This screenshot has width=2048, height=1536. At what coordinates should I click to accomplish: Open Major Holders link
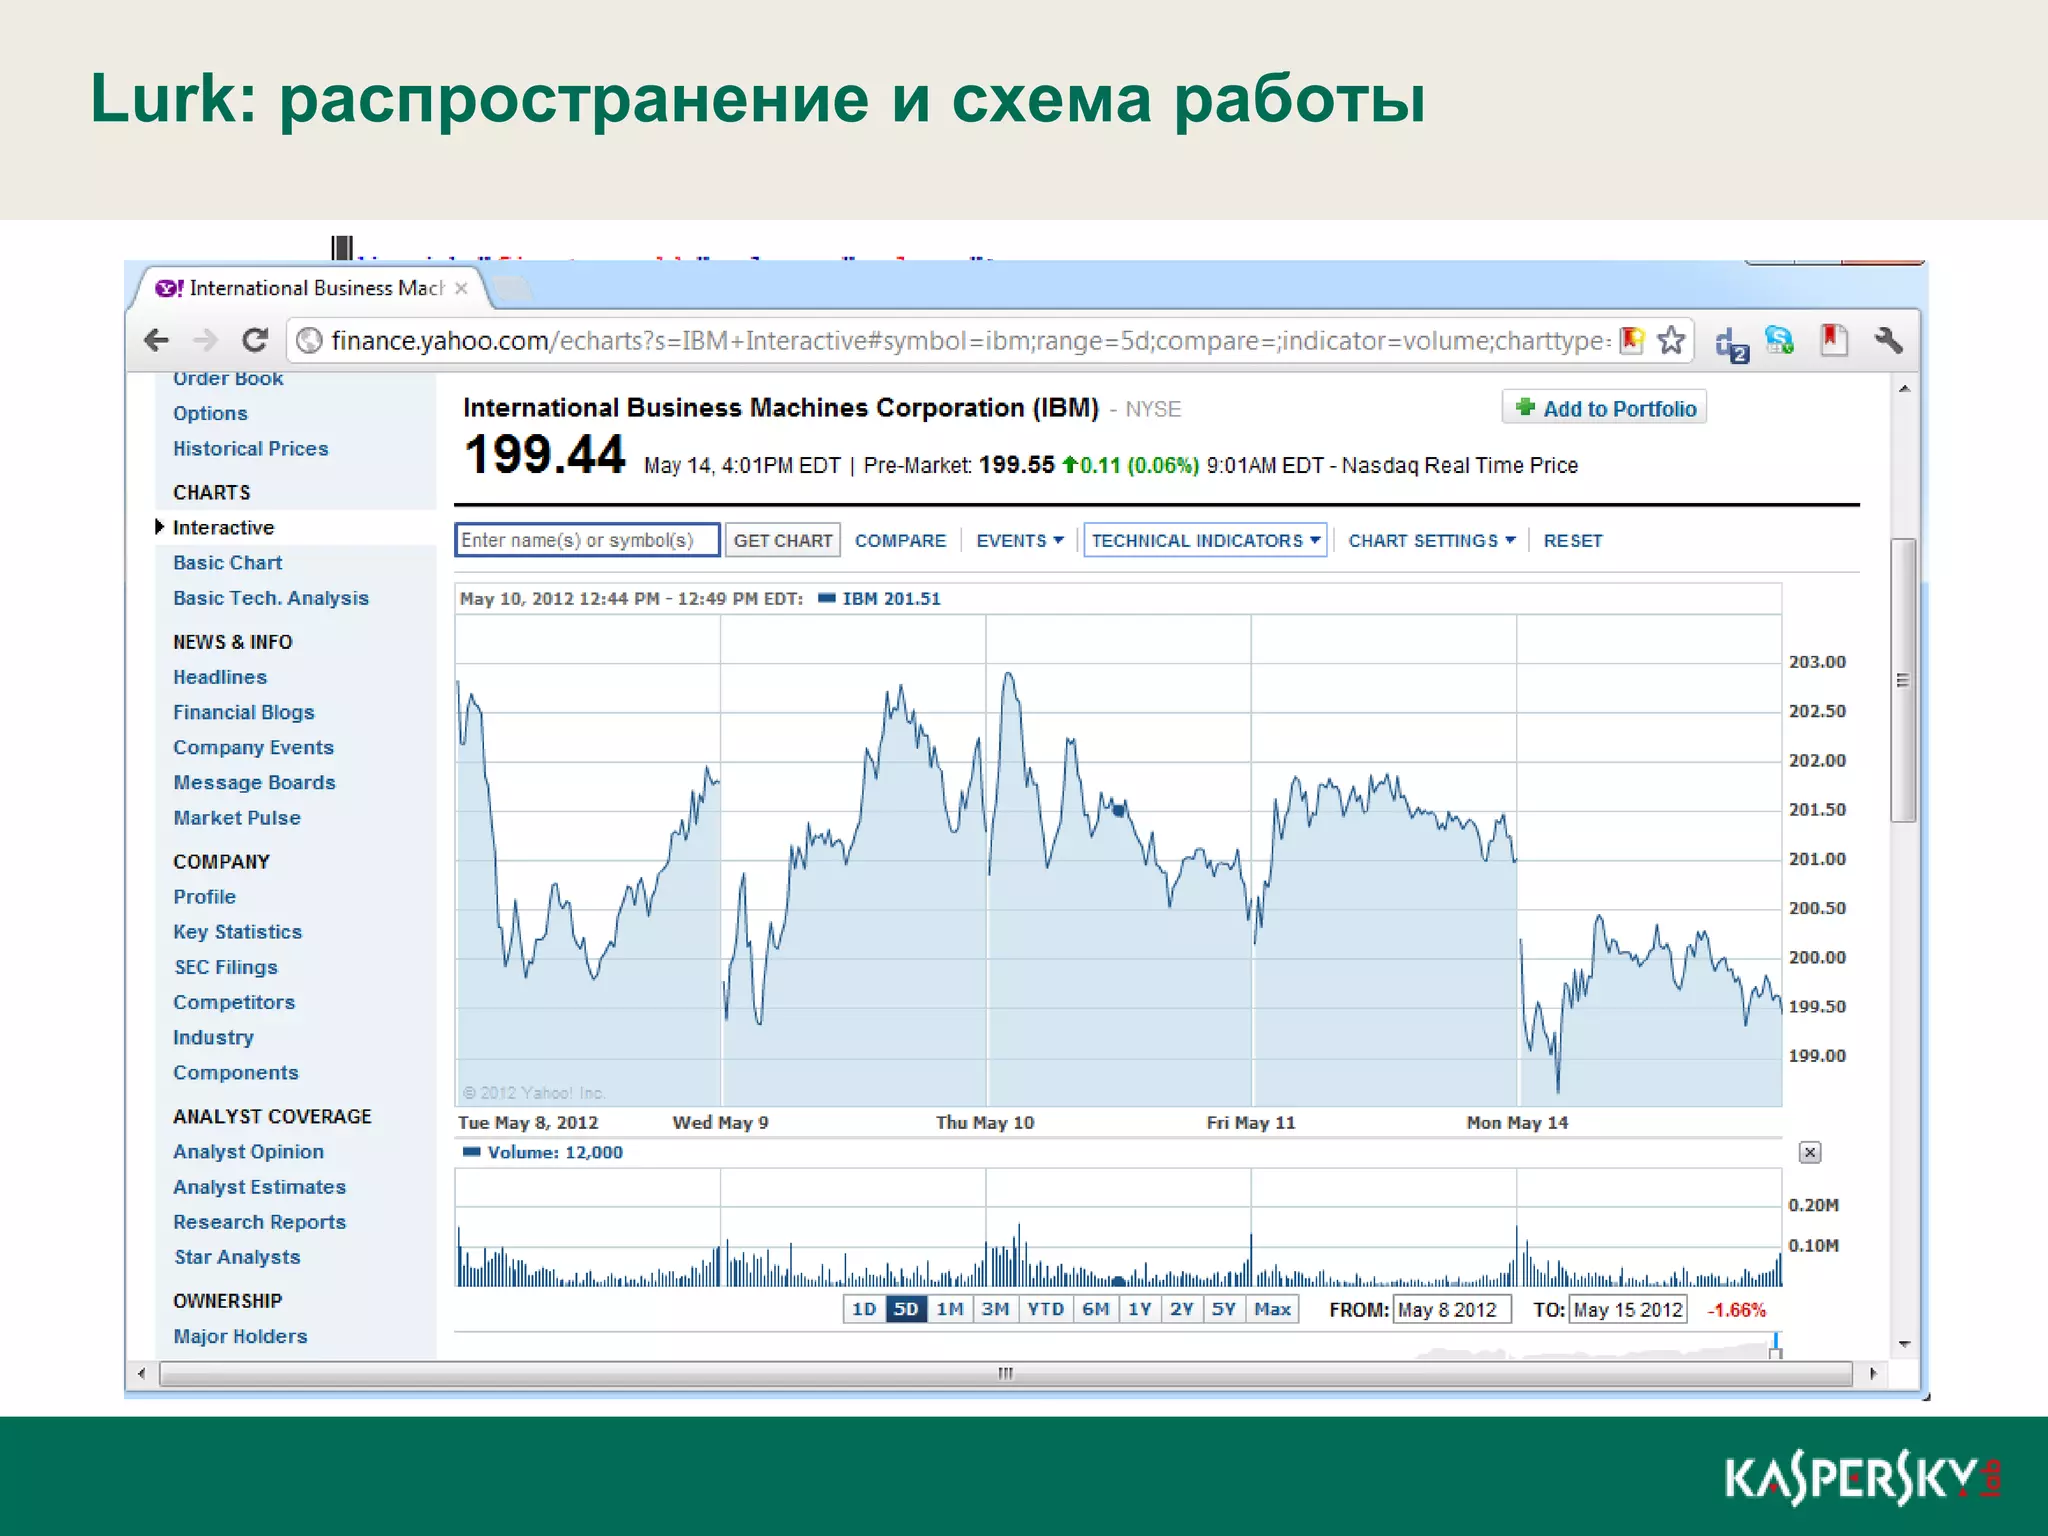(x=240, y=1336)
